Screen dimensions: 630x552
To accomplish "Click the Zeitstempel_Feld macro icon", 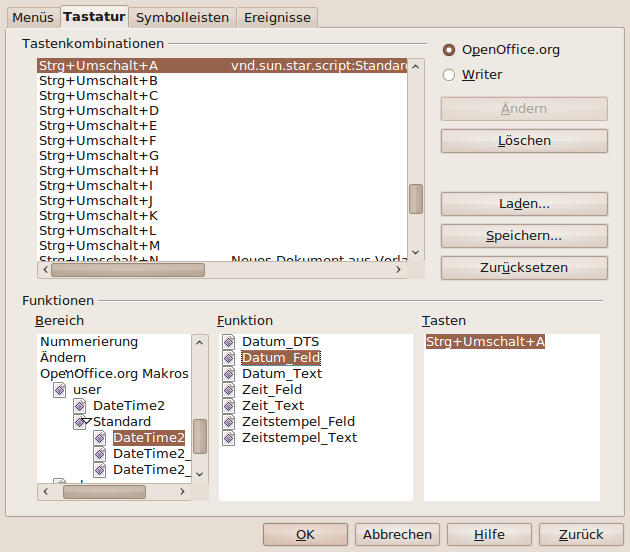I will (x=229, y=422).
